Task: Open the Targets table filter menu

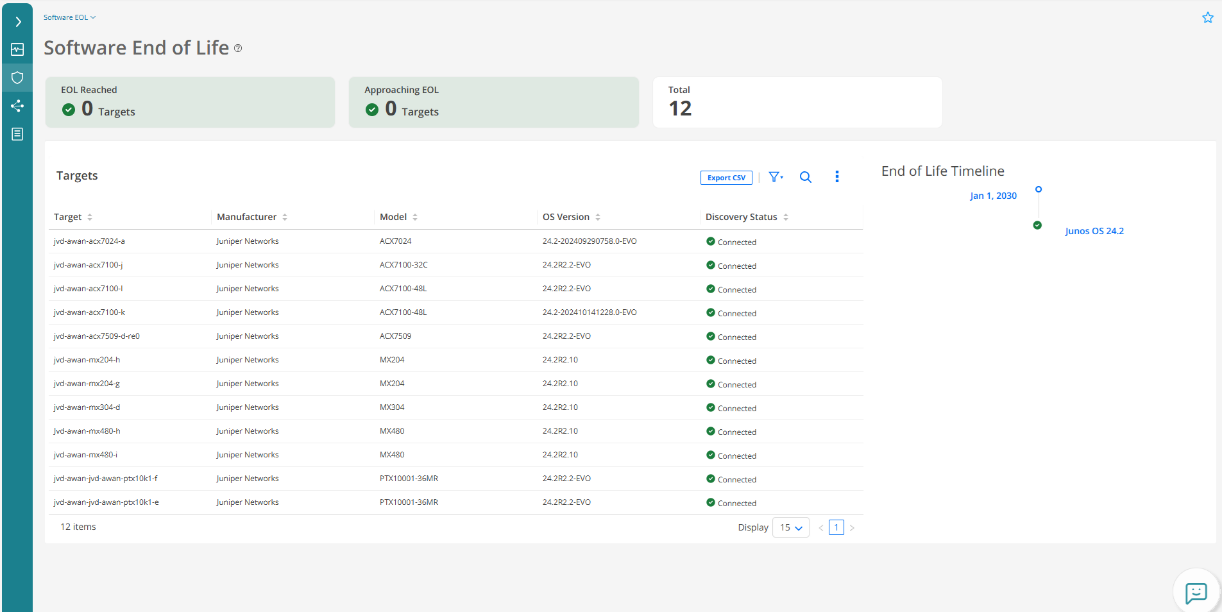Action: (x=775, y=177)
